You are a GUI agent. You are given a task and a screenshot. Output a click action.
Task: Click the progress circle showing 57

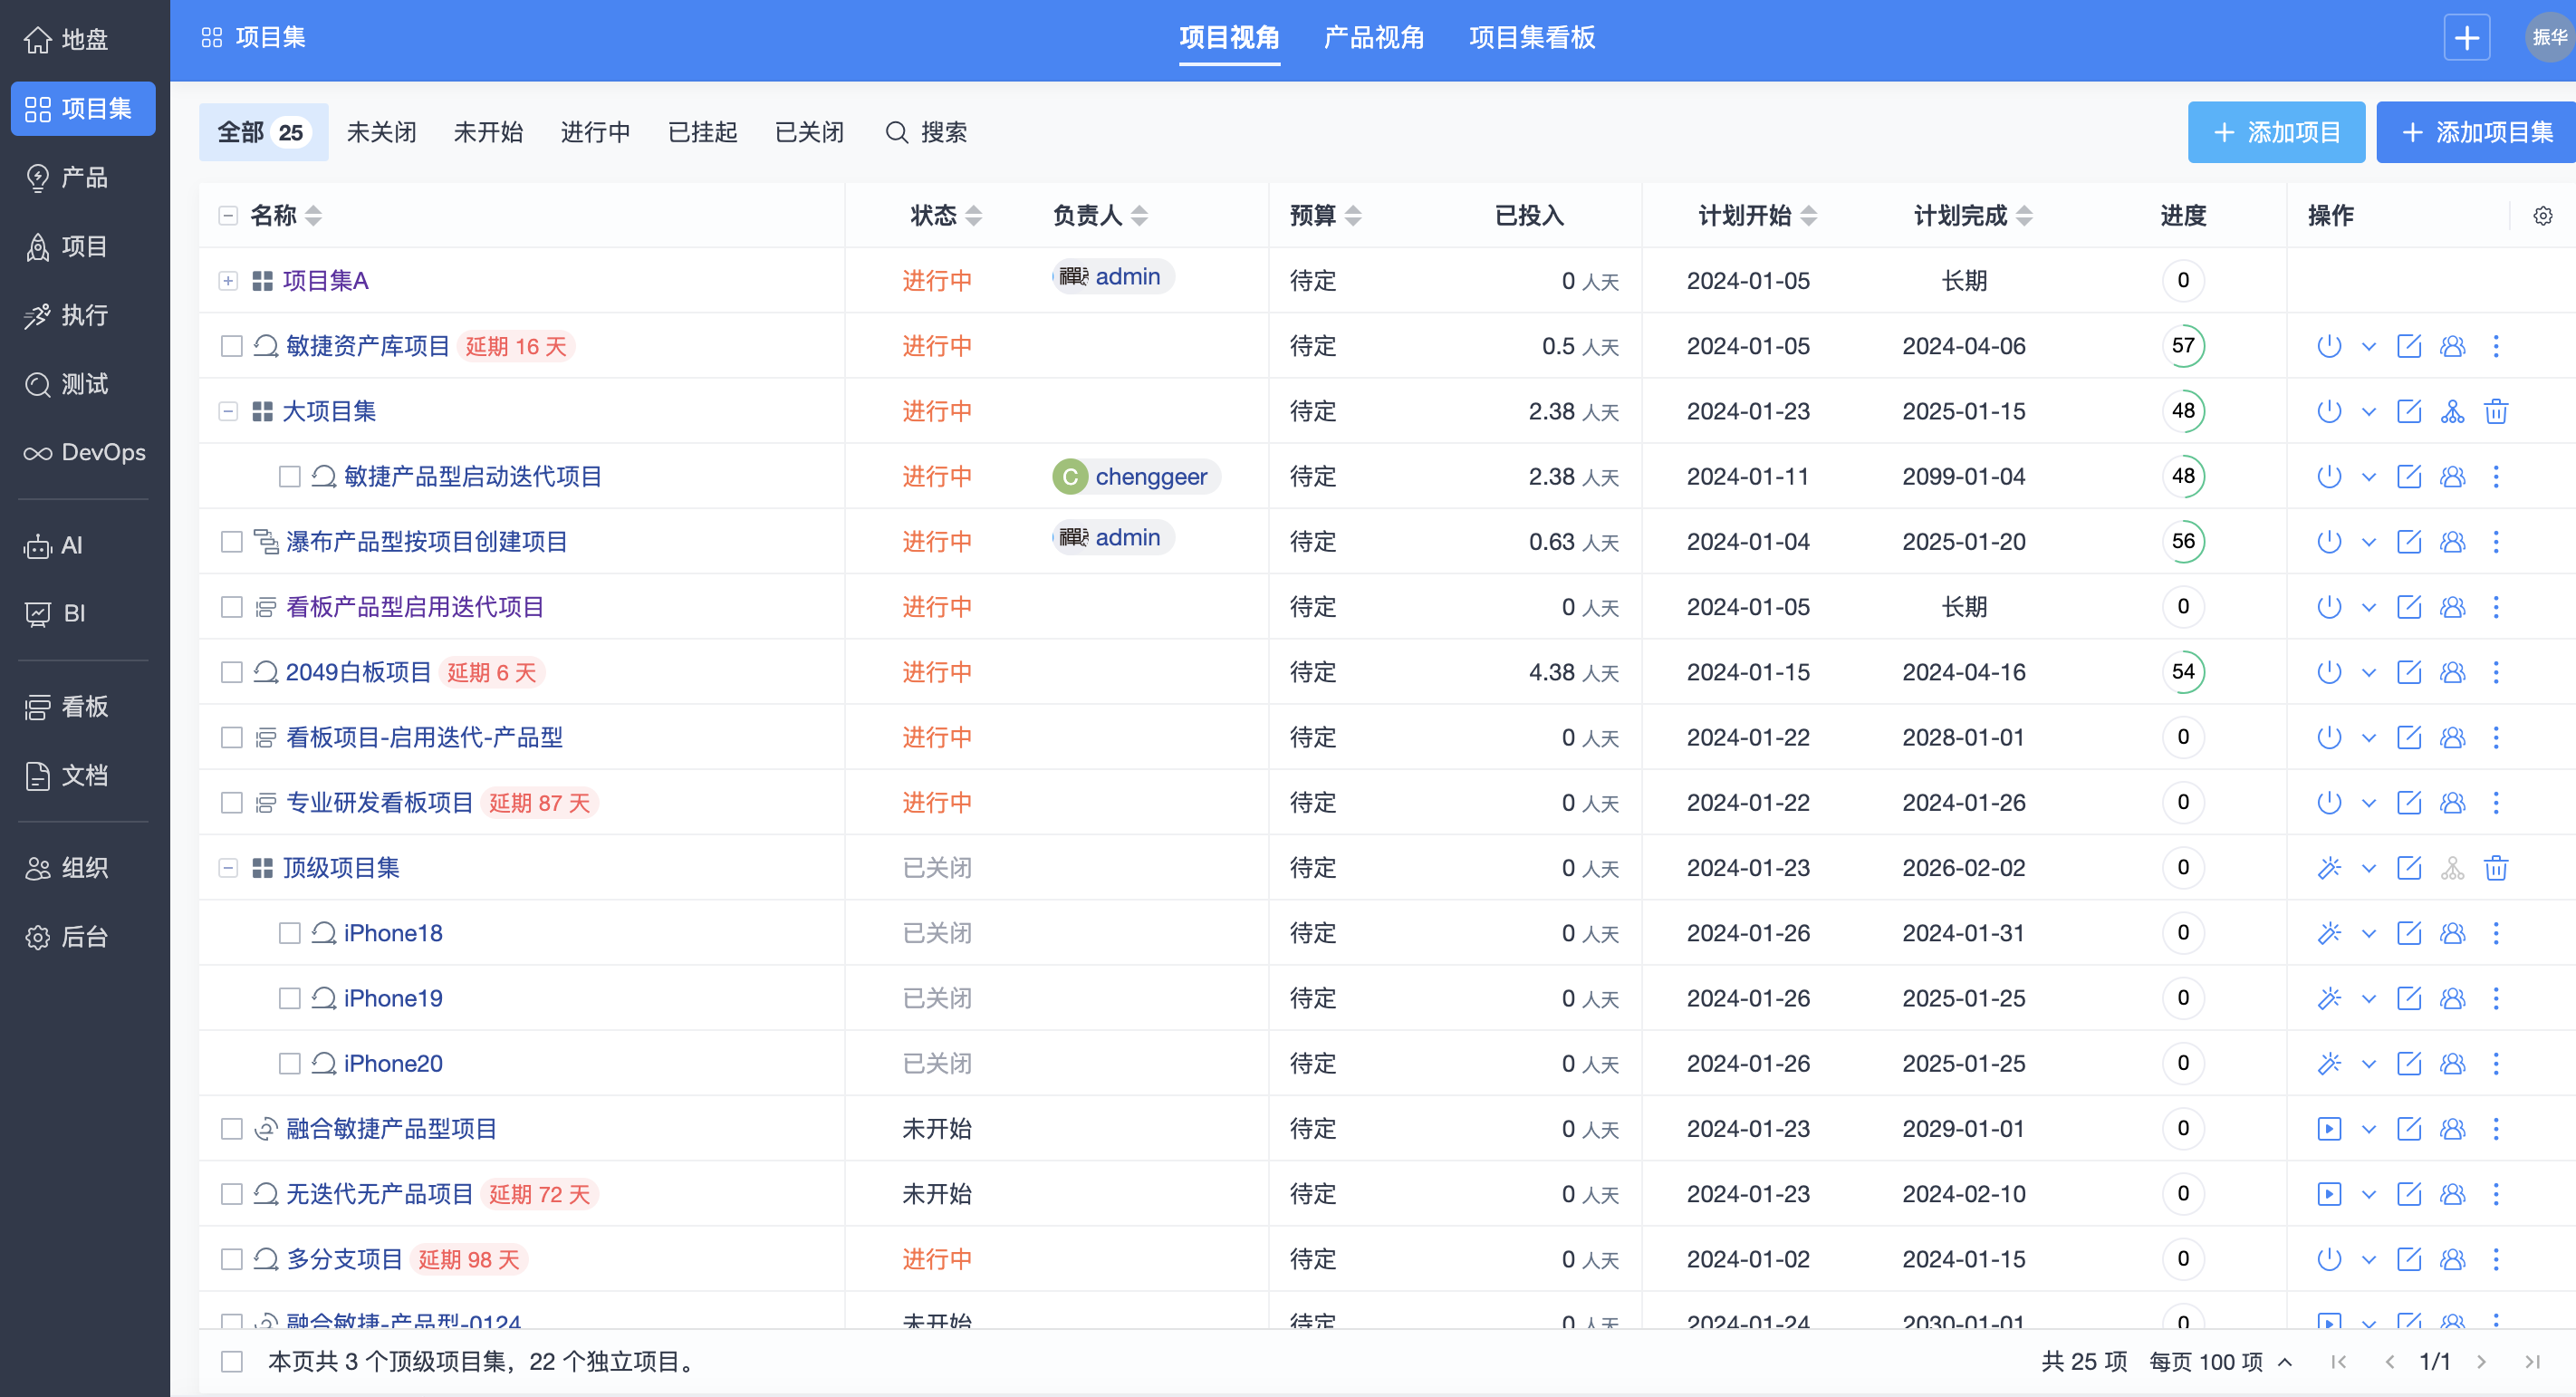pos(2182,346)
